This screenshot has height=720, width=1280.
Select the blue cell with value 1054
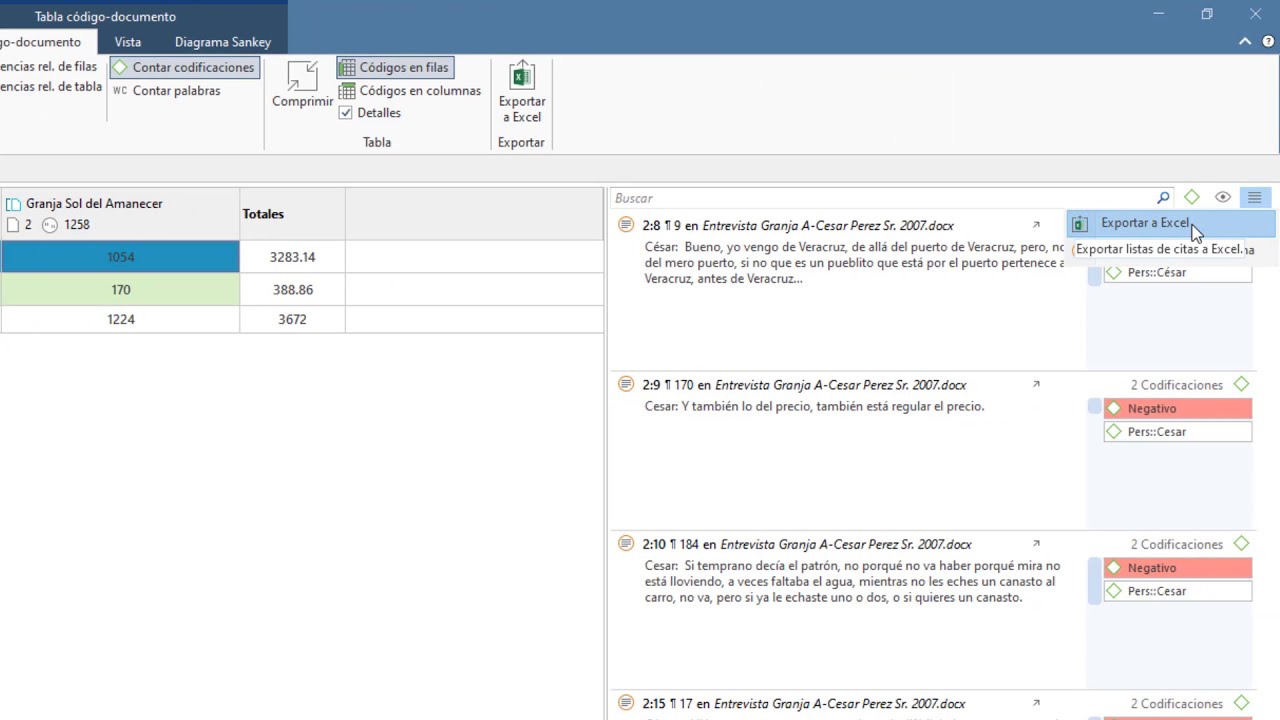tap(120, 257)
